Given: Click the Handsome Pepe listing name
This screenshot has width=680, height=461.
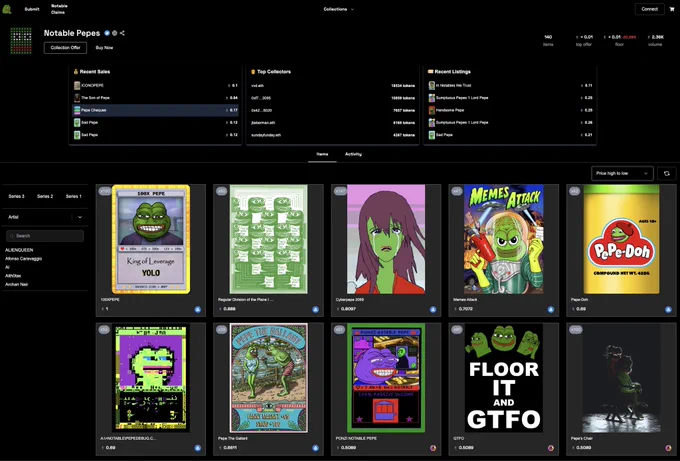Looking at the screenshot, I should pos(450,110).
